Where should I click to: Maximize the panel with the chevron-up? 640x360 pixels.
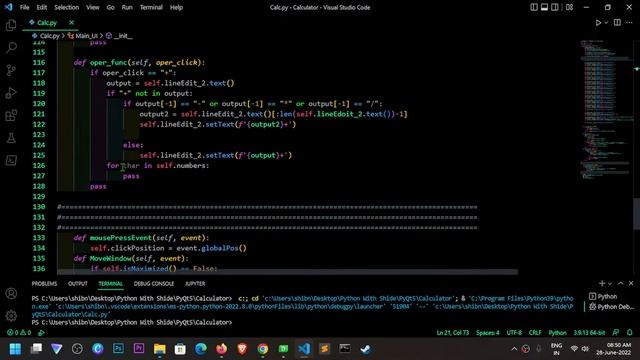[x=620, y=283]
